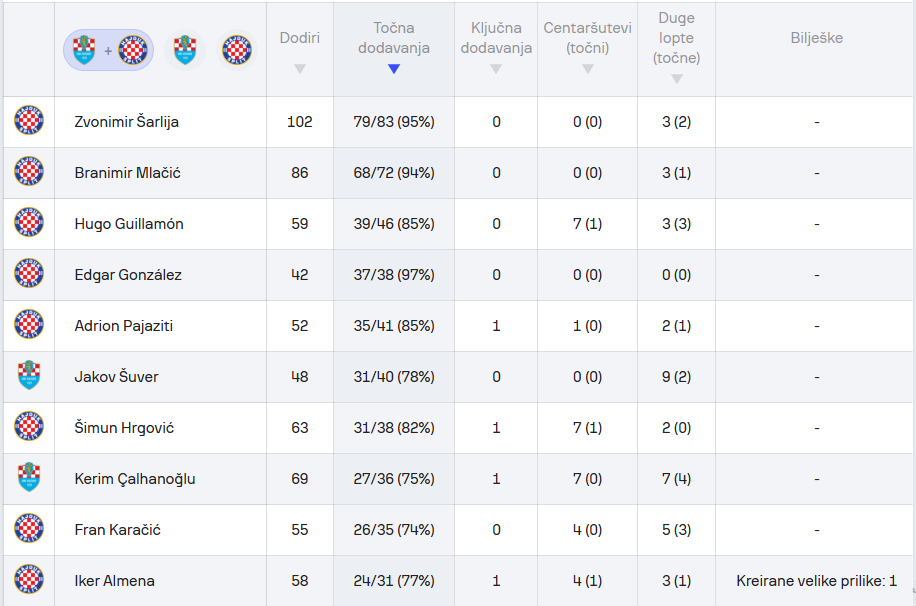Click club crest next to Edgar González

coord(29,274)
